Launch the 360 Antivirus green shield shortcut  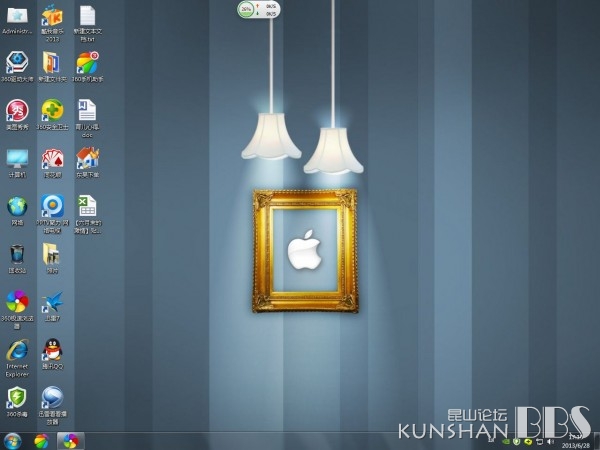click(x=18, y=397)
